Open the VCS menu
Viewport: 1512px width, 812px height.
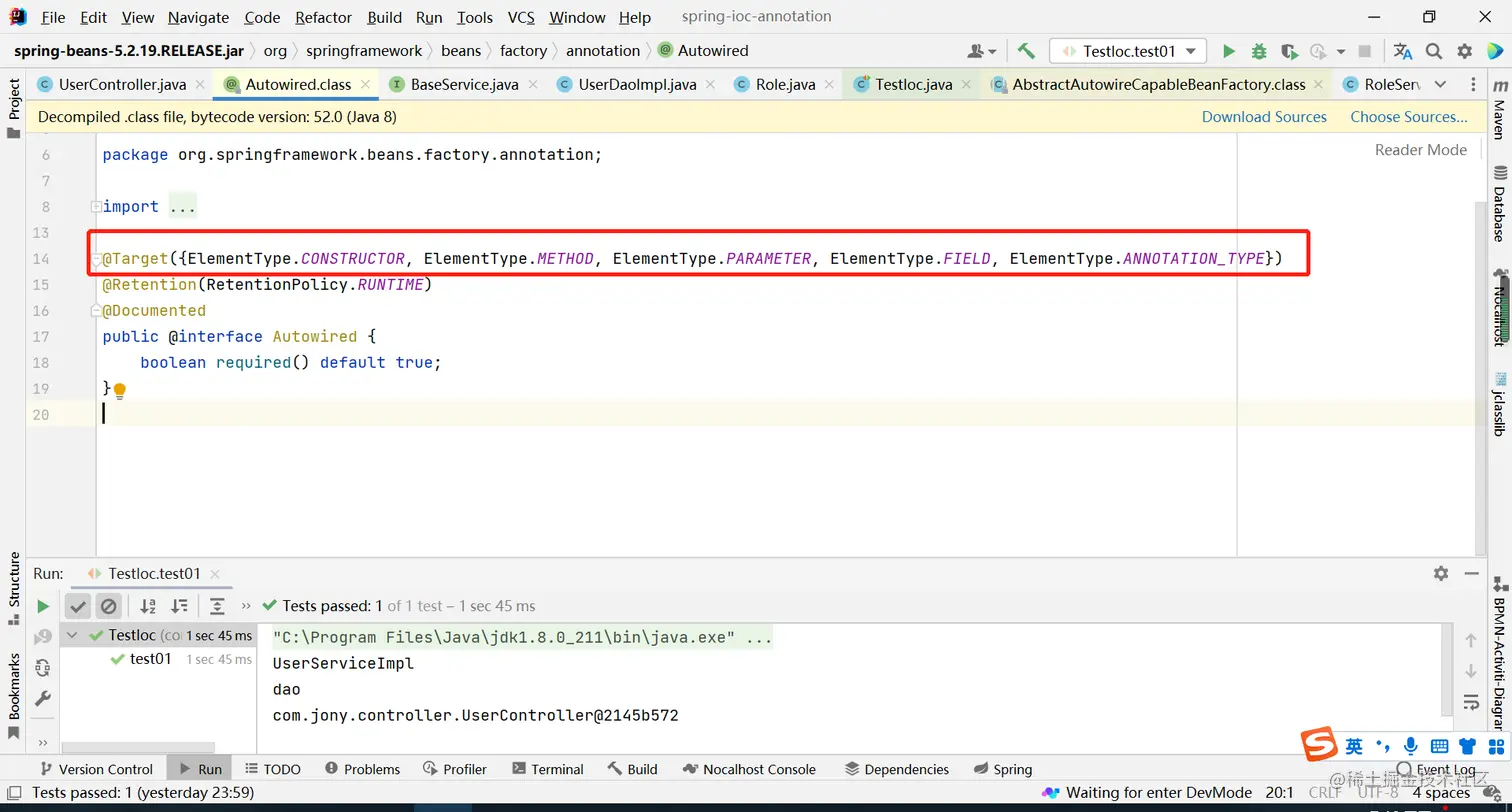(x=521, y=17)
